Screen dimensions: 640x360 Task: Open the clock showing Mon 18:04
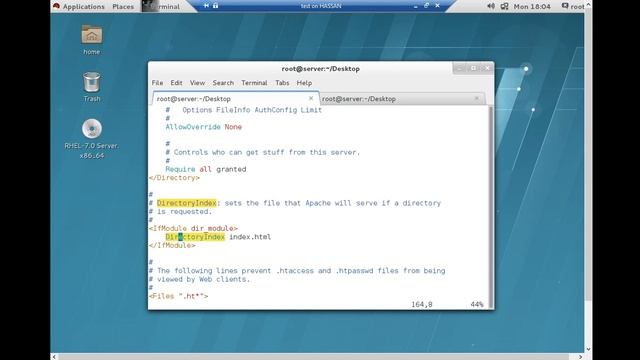click(x=532, y=7)
